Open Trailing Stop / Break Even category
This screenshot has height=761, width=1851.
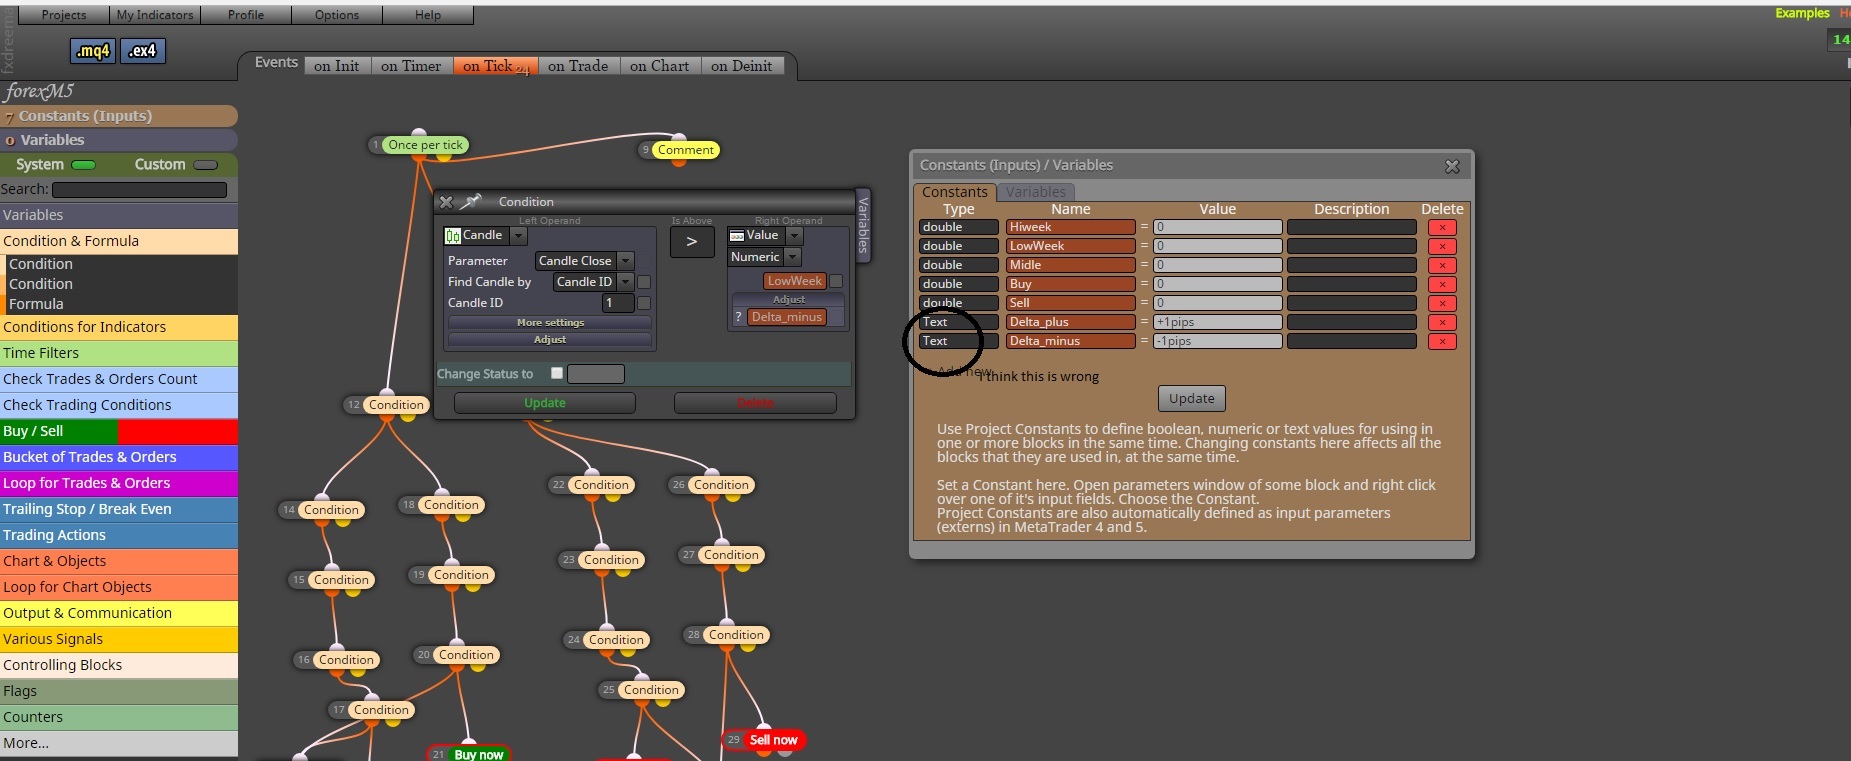119,509
